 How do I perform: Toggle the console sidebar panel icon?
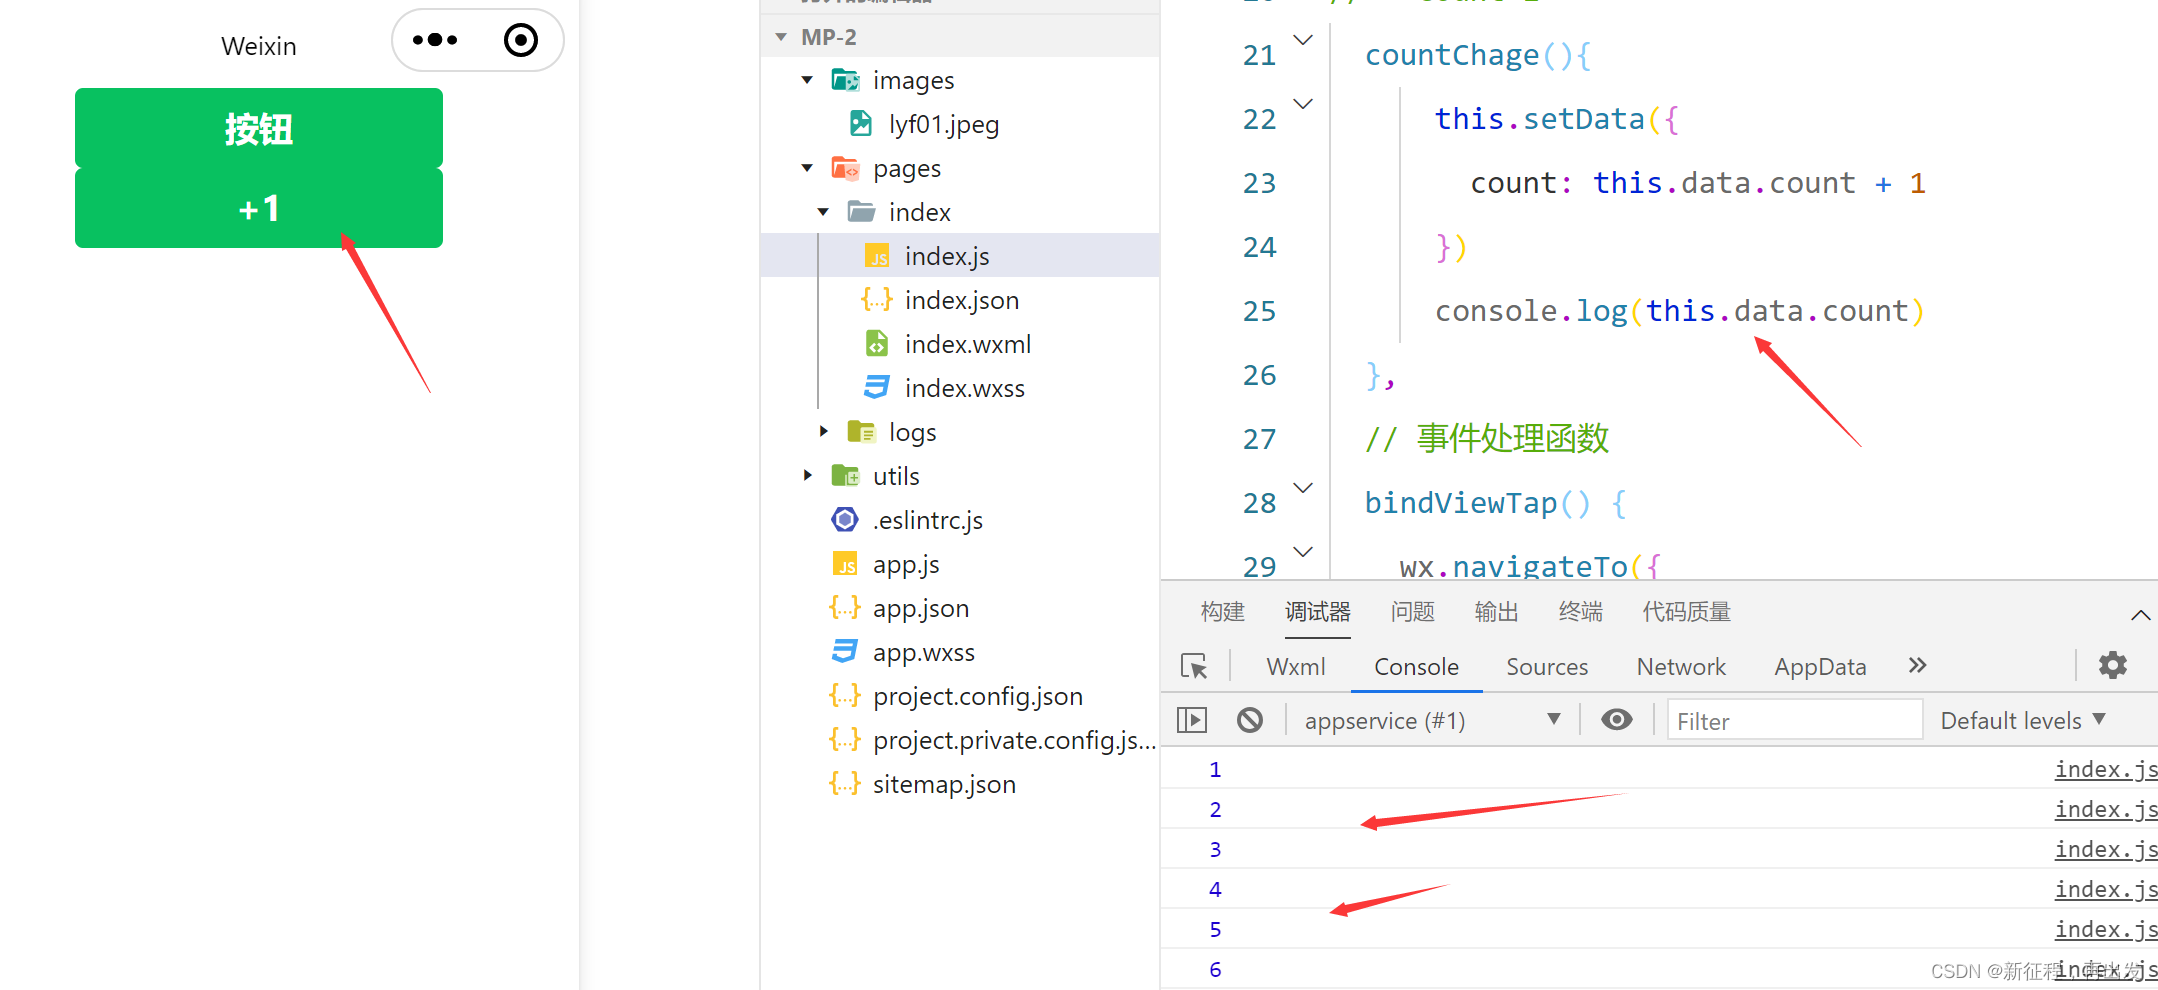(1192, 720)
